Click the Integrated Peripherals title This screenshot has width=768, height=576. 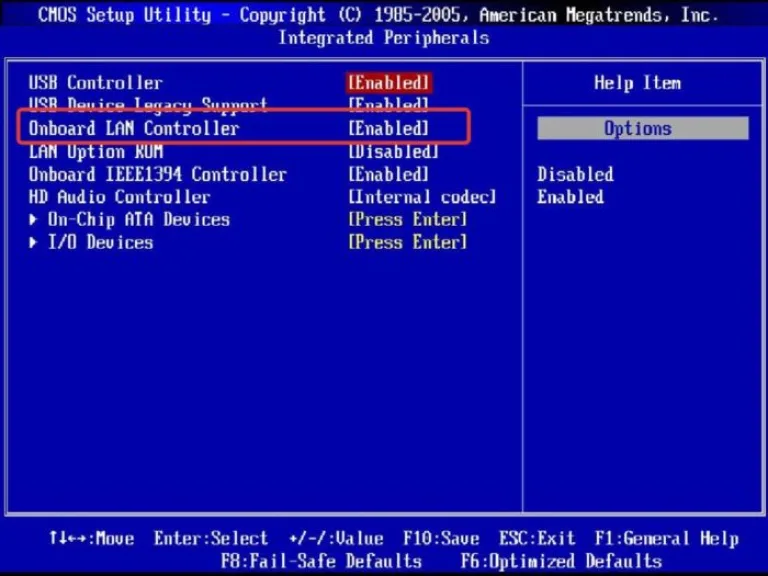[384, 37]
